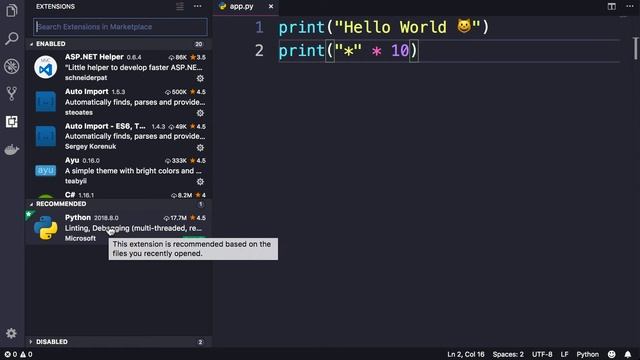This screenshot has height=360, width=640.
Task: Open the Source Control view
Action: [x=12, y=93]
